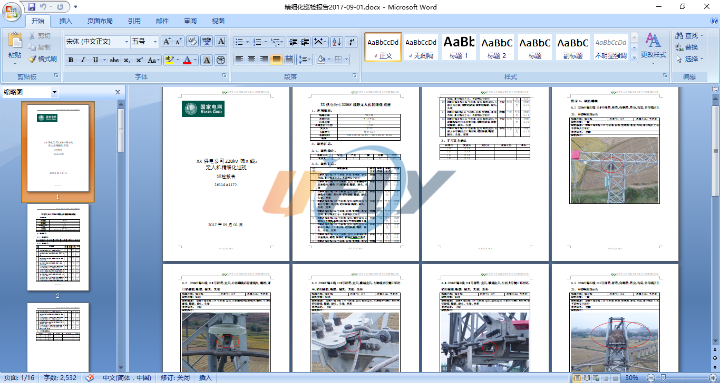Expand the thumbnail pane view selector dropdown
This screenshot has width=720, height=383.
[54, 92]
